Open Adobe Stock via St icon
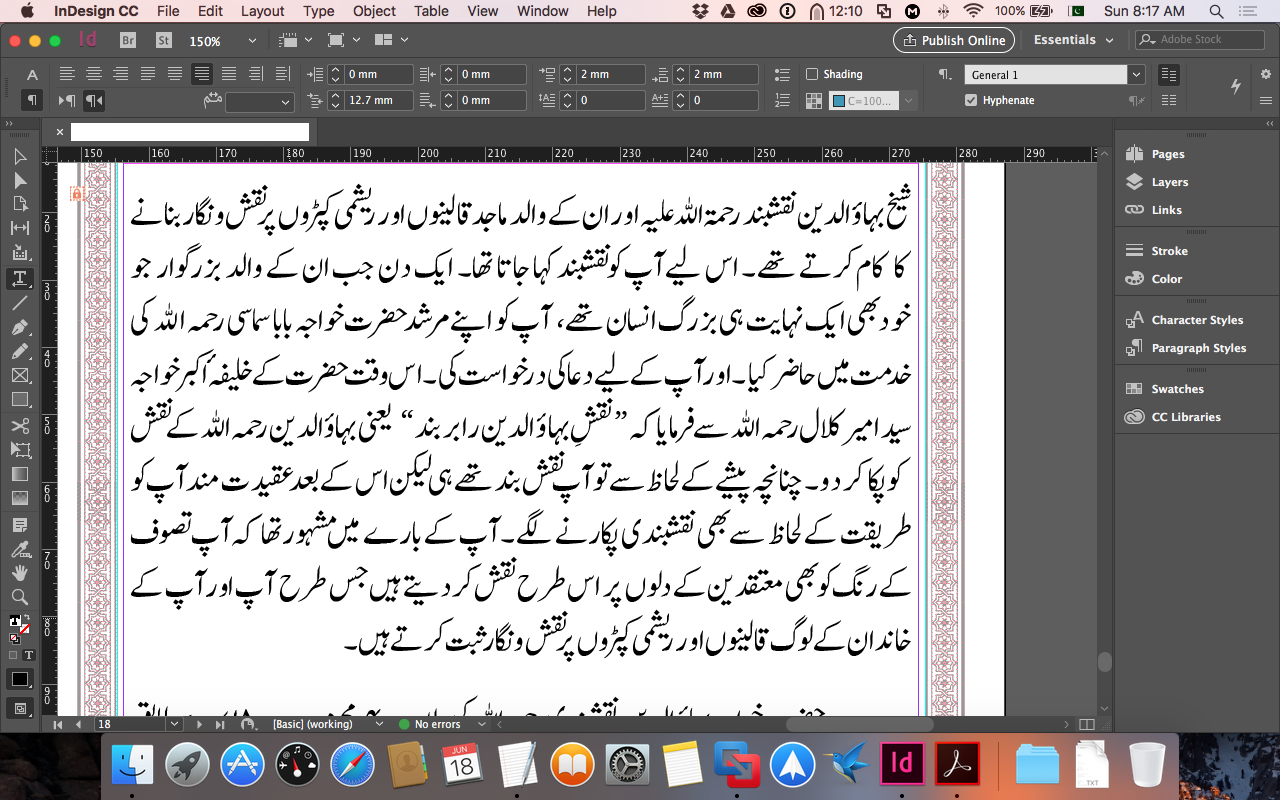This screenshot has height=800, width=1280. [164, 41]
